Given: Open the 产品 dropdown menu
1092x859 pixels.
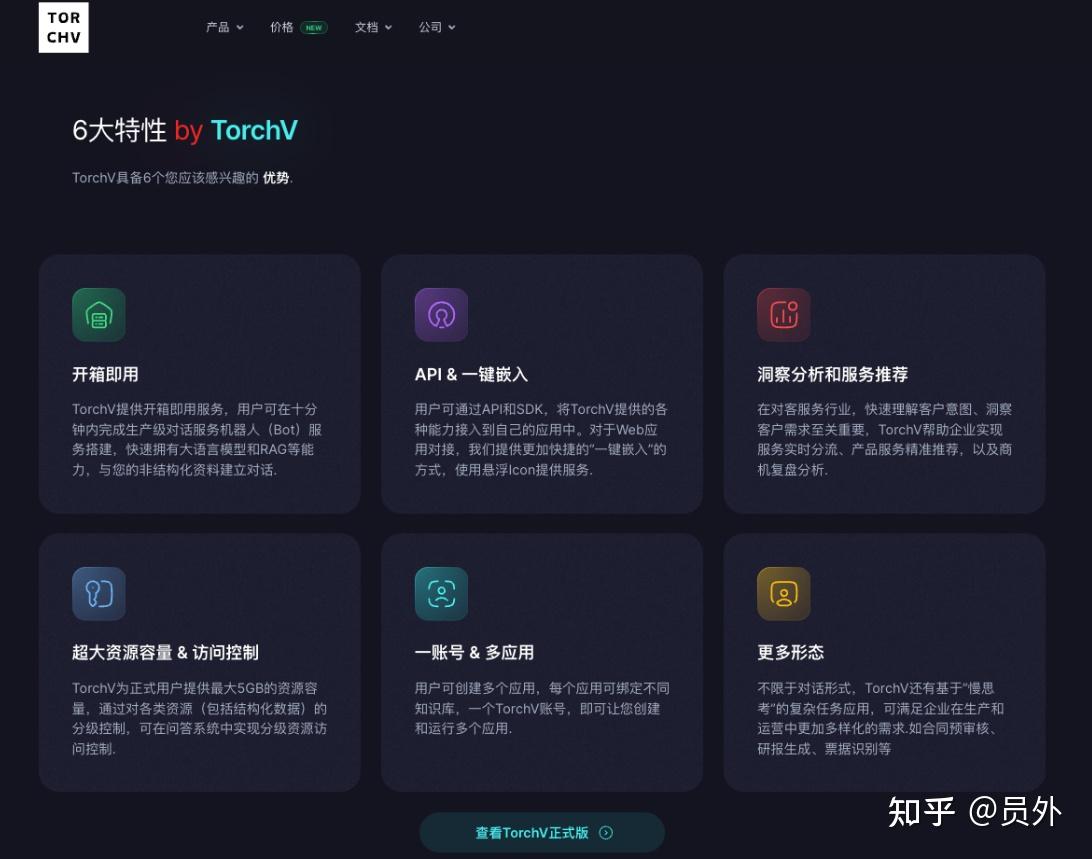Looking at the screenshot, I should (224, 27).
